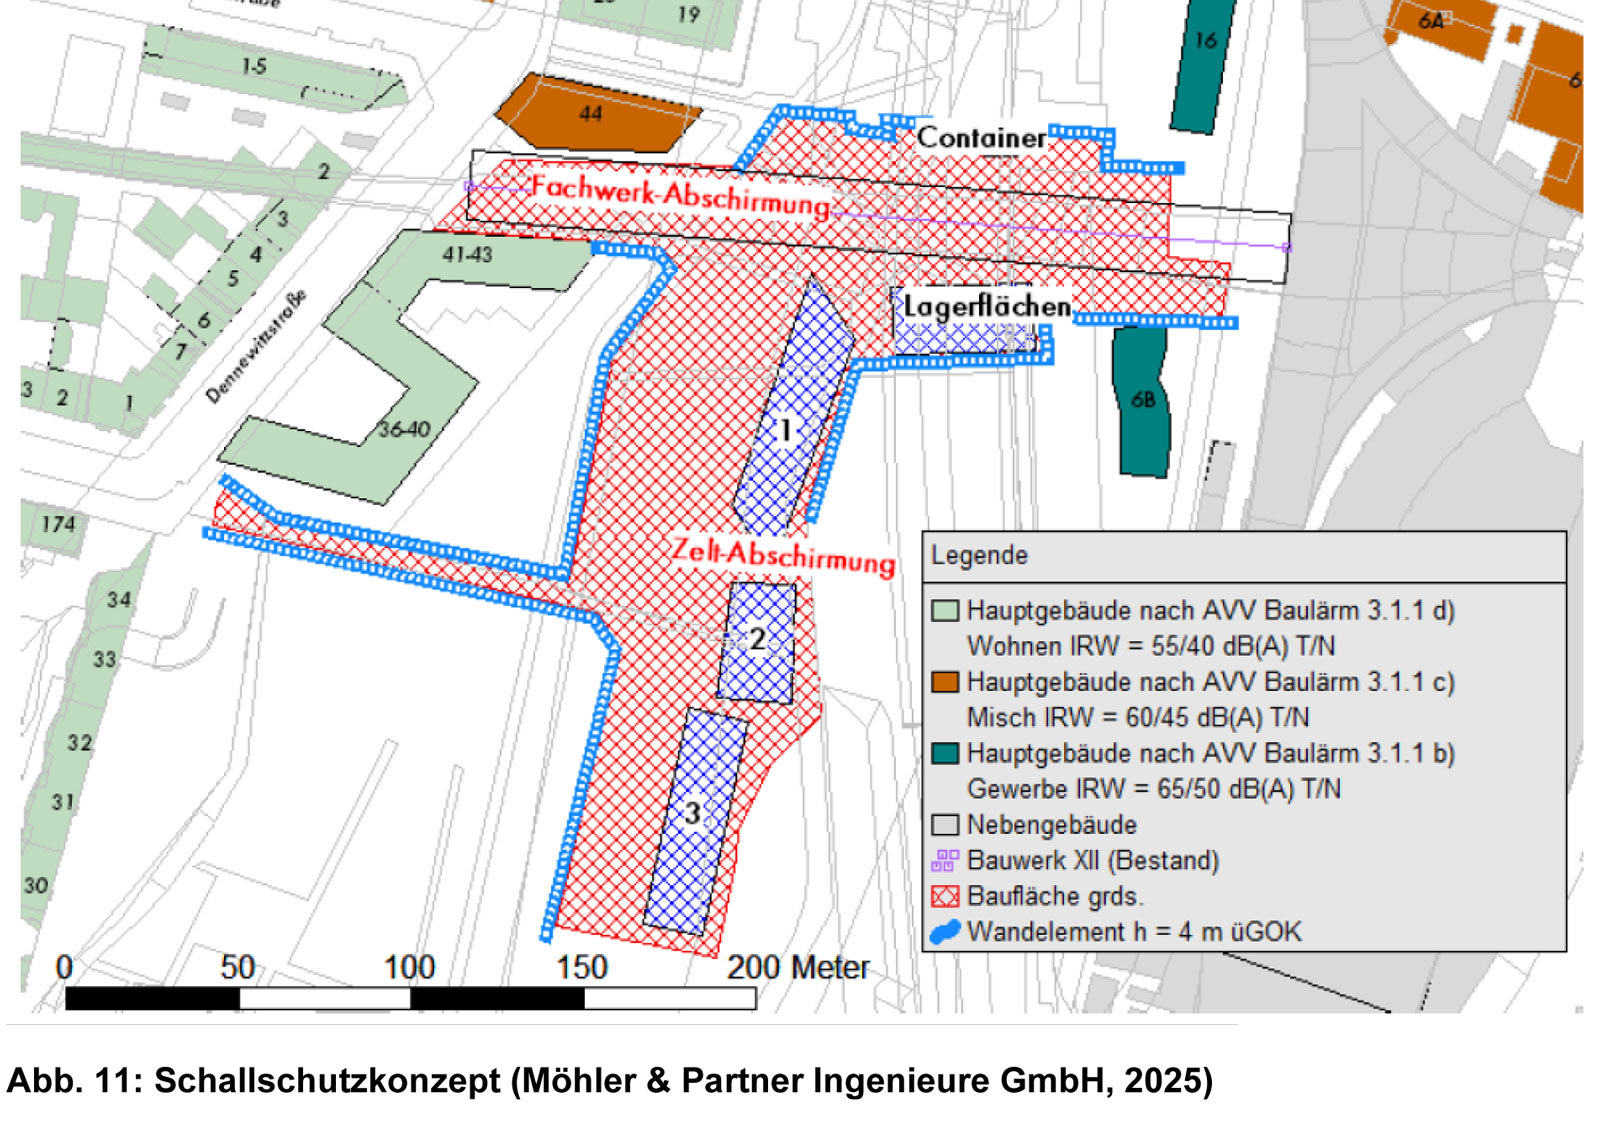Select blue hatched area number 2

(x=758, y=640)
